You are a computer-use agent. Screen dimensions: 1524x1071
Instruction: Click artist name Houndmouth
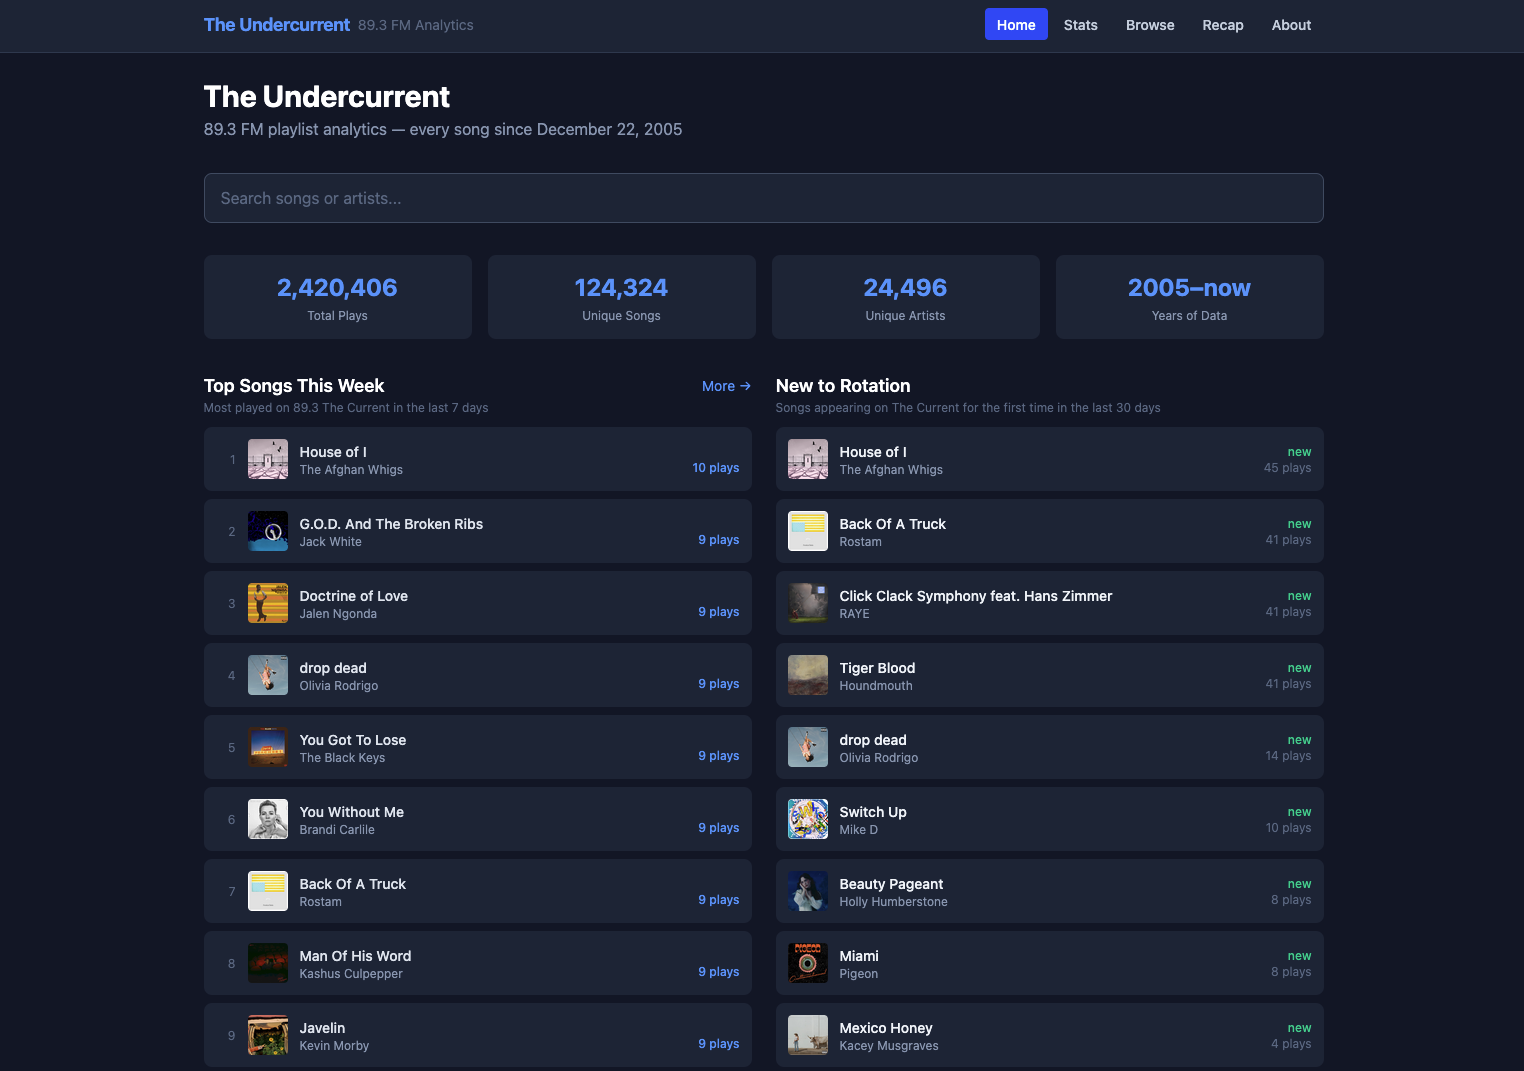coord(876,686)
